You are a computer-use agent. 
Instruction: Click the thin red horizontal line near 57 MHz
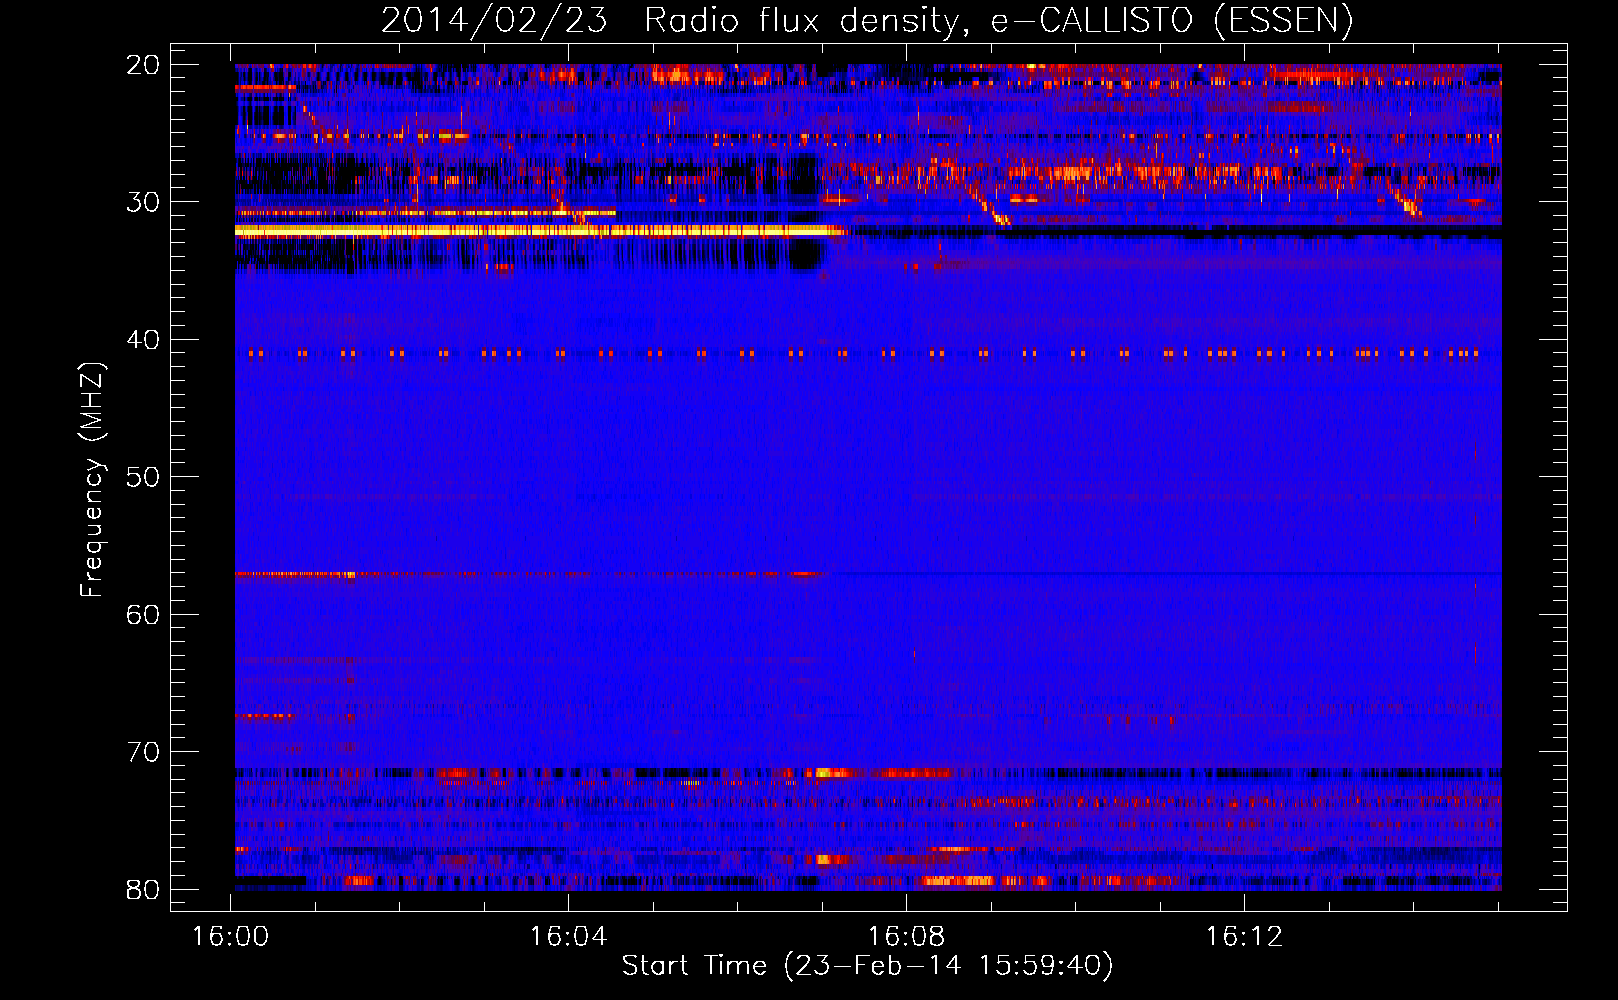[530, 574]
